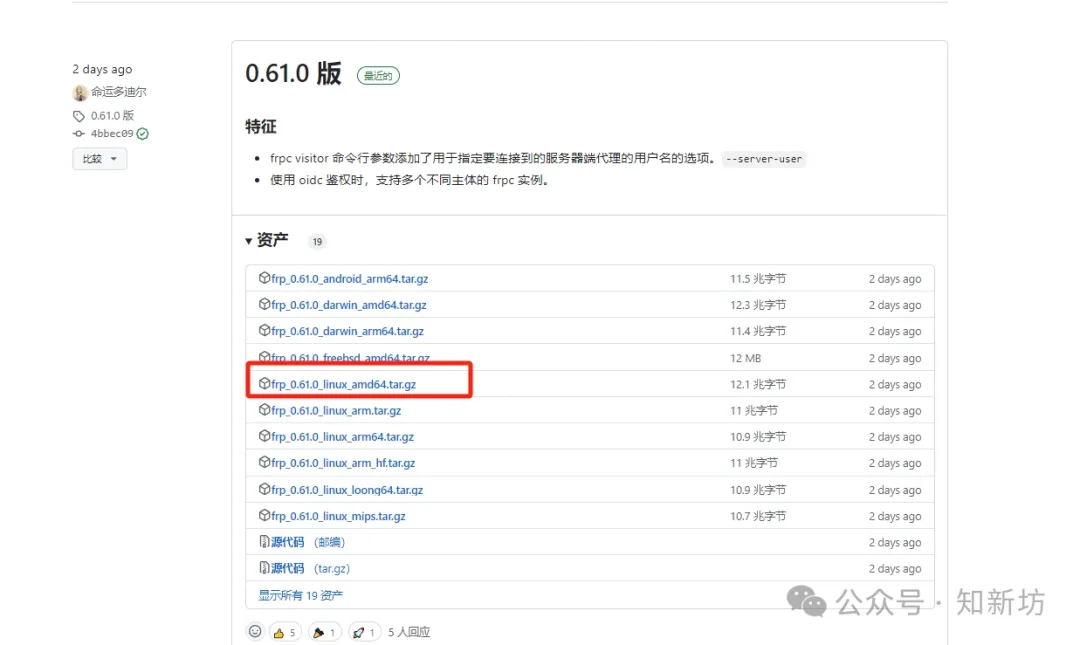Open frp_0.61.0_linux_mips.tar.gz link
This screenshot has height=645, width=1080.
click(x=338, y=515)
